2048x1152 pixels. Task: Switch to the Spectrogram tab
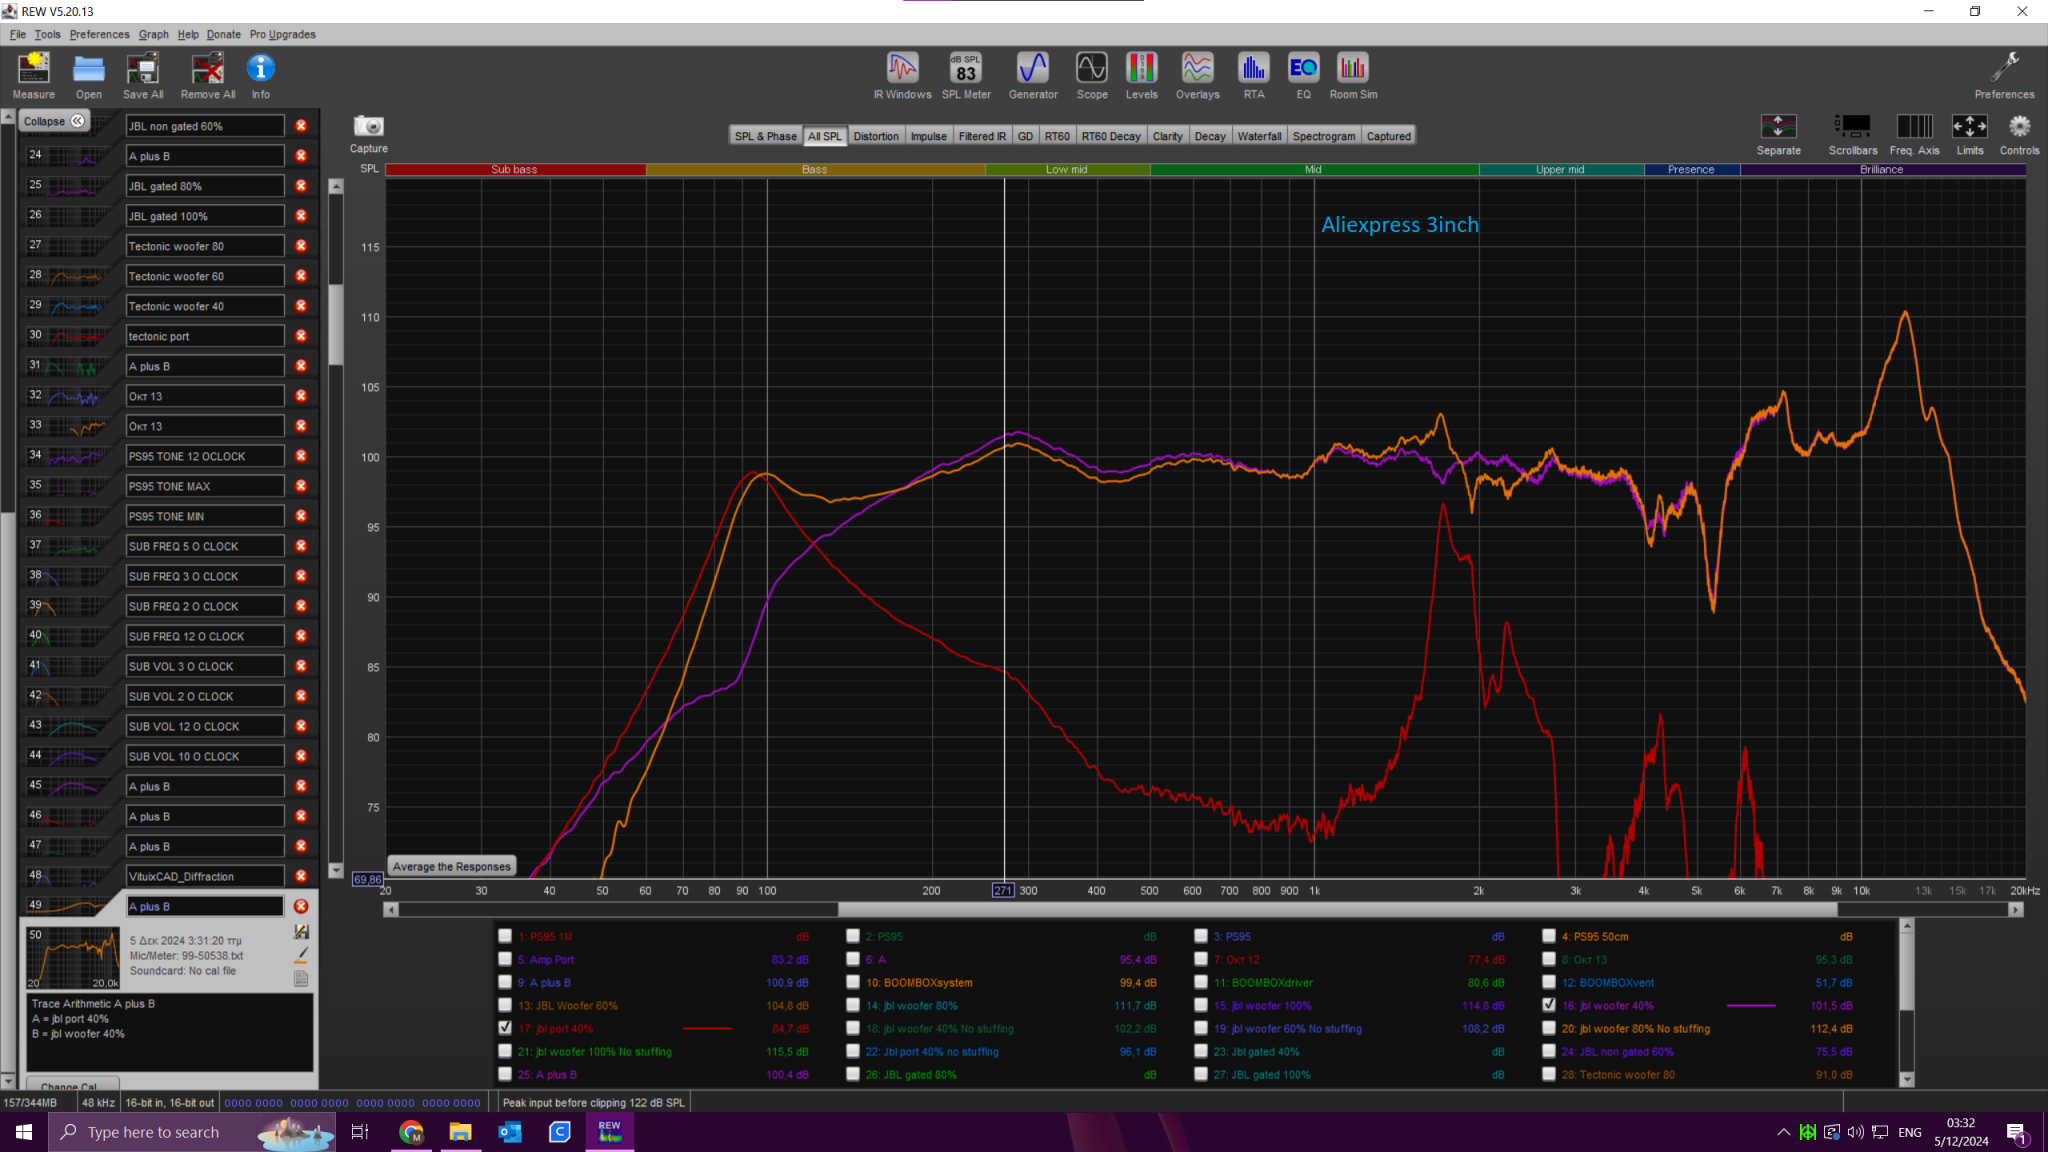[x=1323, y=136]
